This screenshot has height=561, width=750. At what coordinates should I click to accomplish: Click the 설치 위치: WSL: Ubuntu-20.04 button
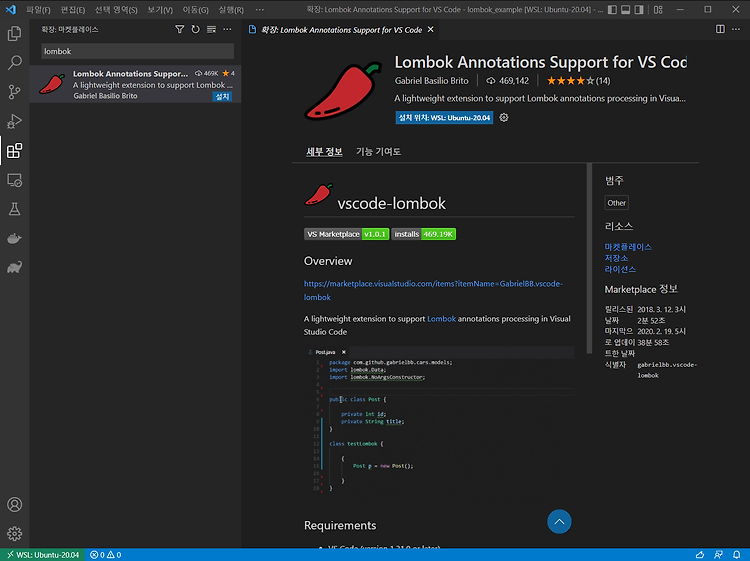pos(444,118)
